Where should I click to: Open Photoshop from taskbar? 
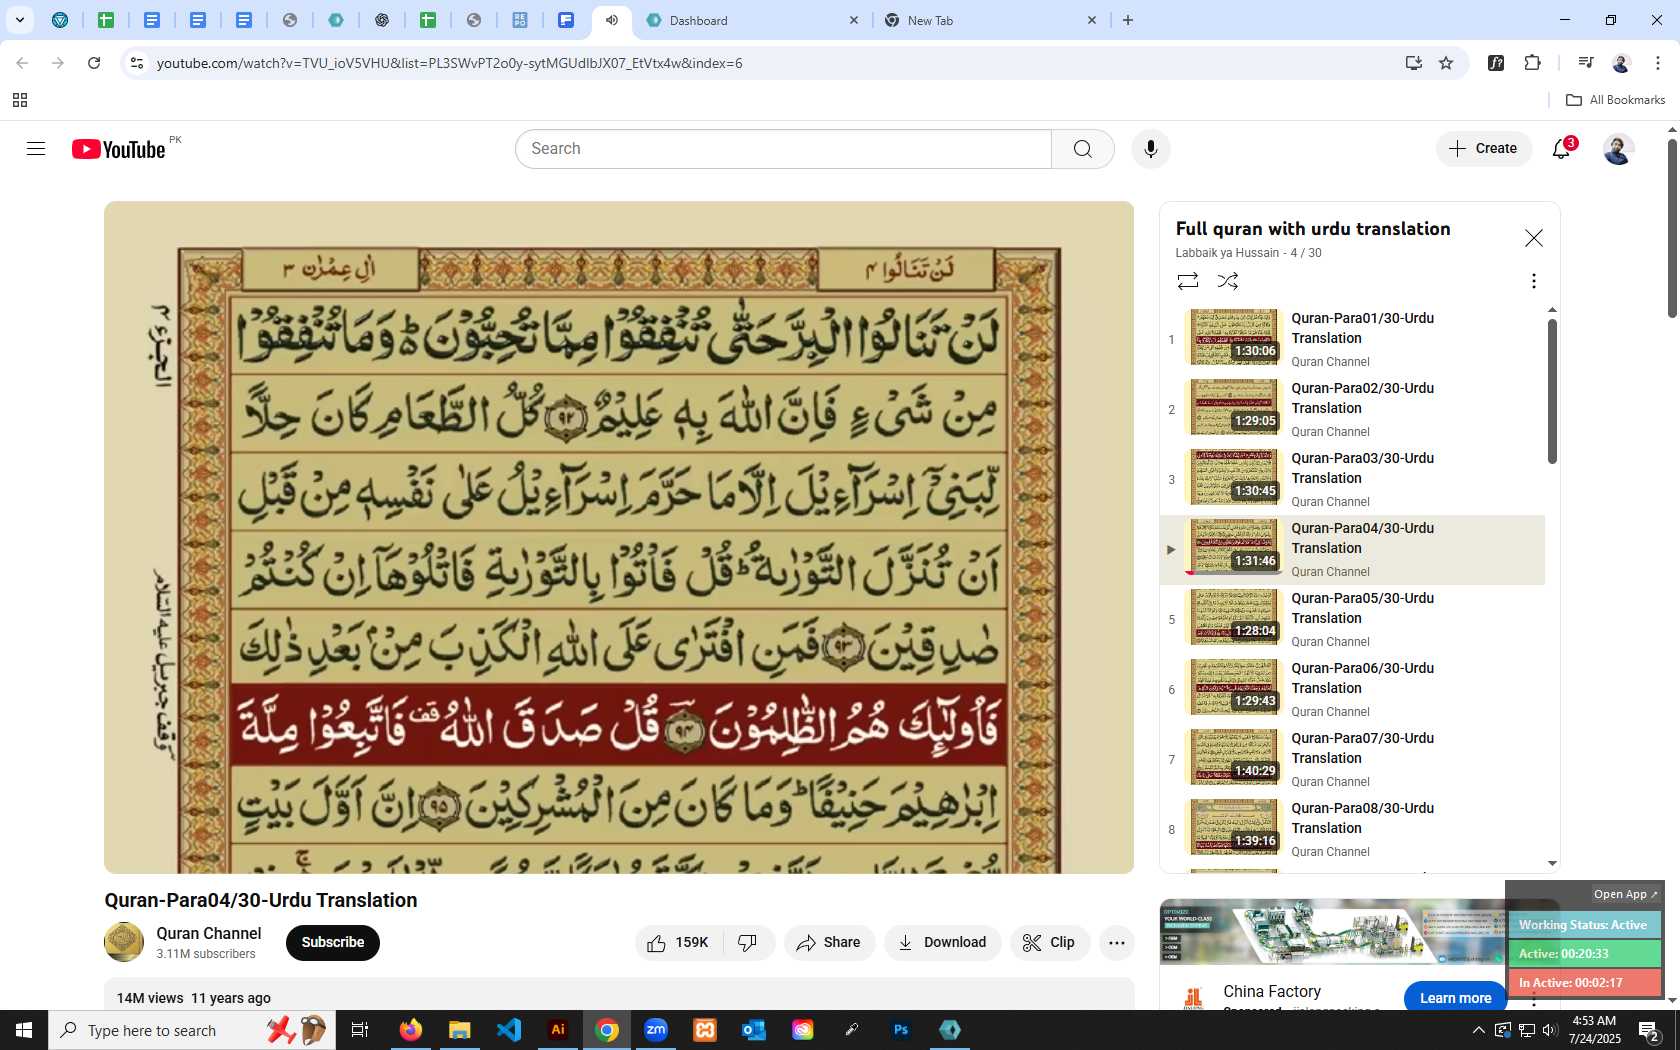tap(901, 1030)
